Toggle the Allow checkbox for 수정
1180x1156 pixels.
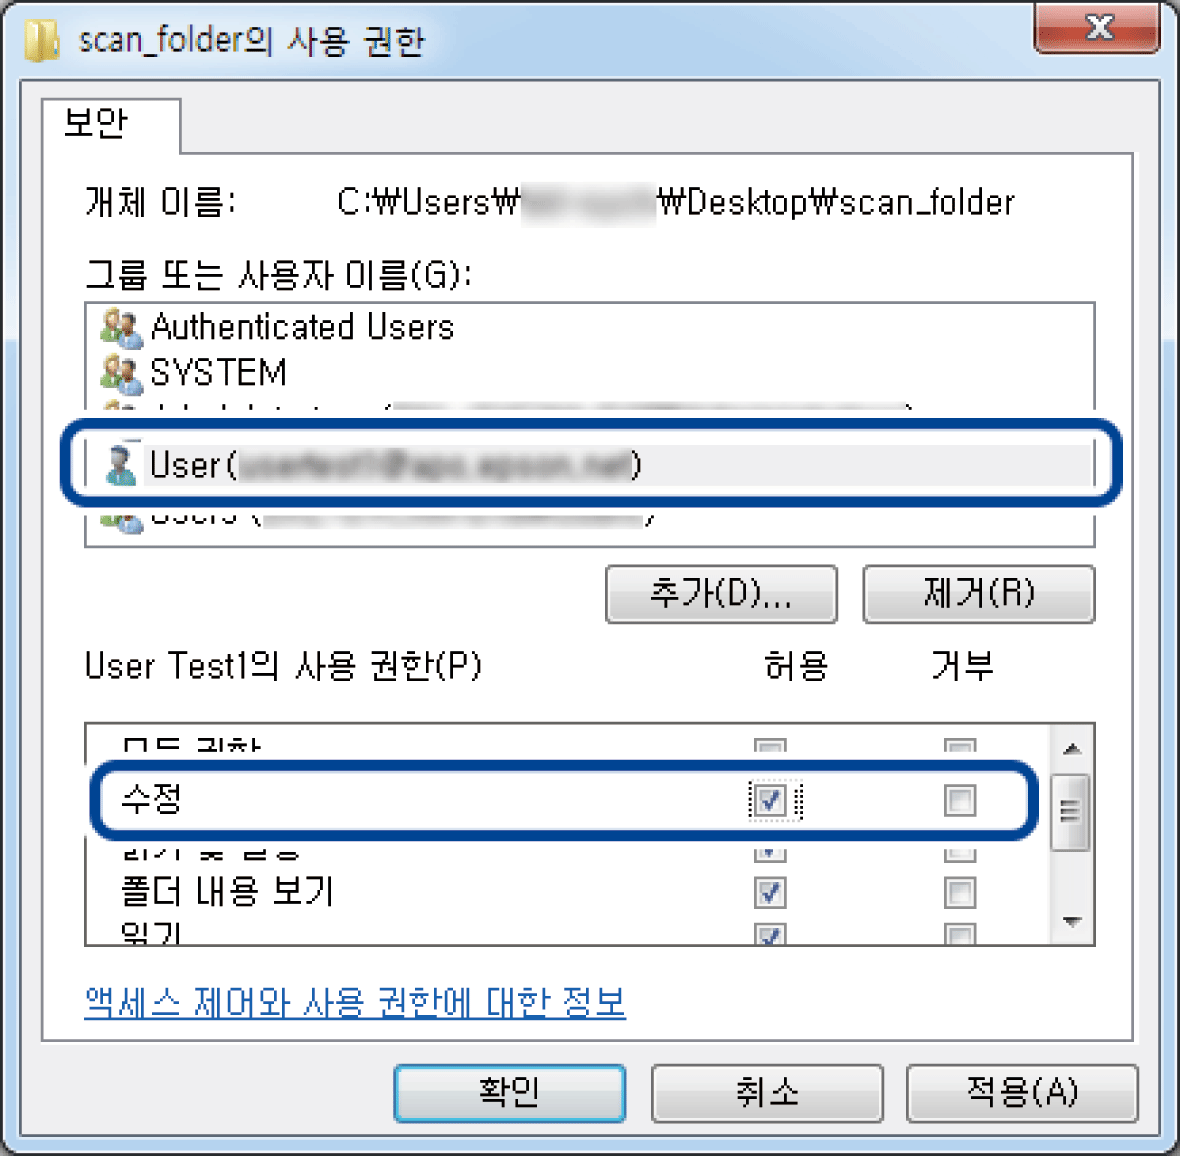pyautogui.click(x=770, y=800)
